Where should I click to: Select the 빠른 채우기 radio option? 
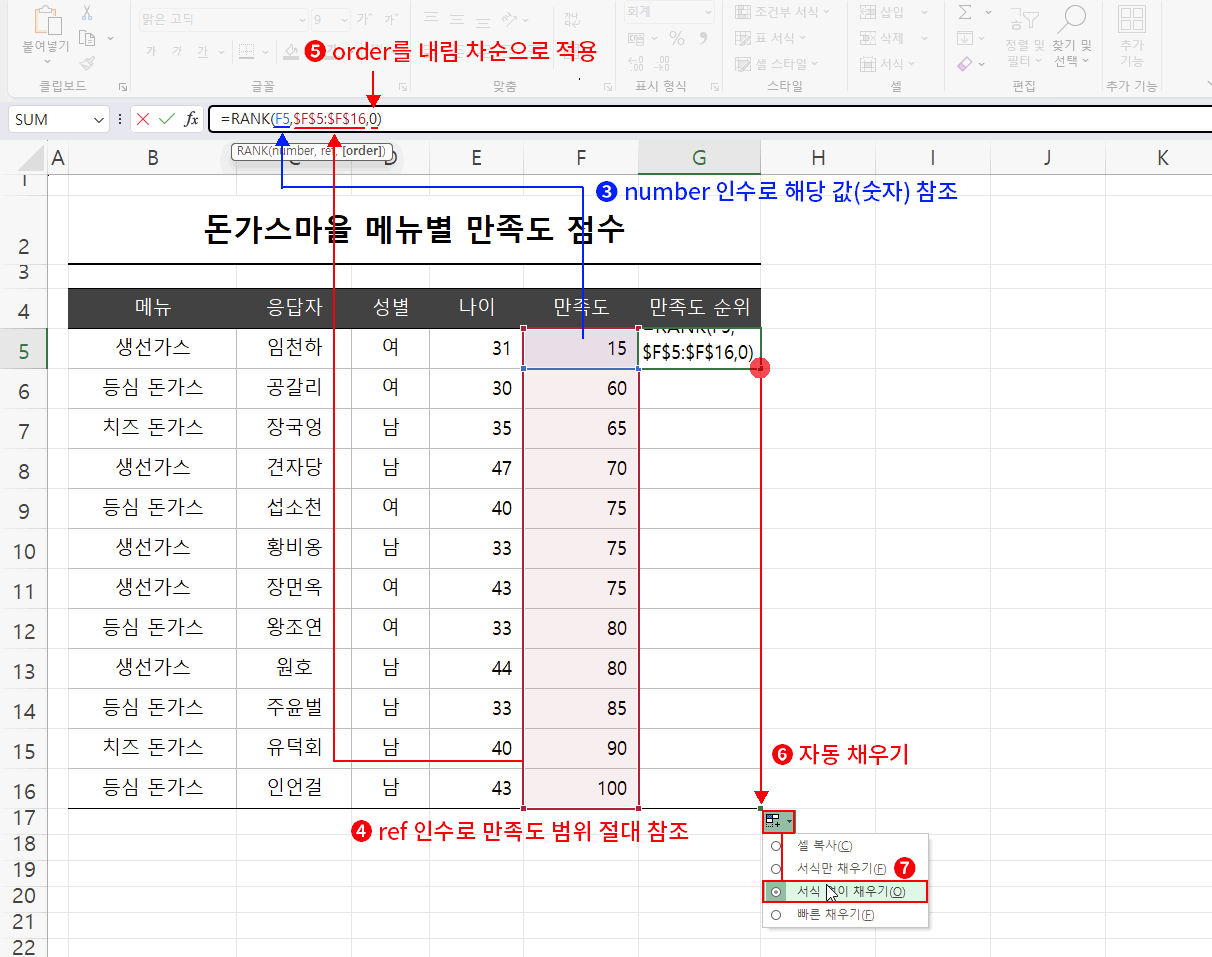click(x=776, y=915)
